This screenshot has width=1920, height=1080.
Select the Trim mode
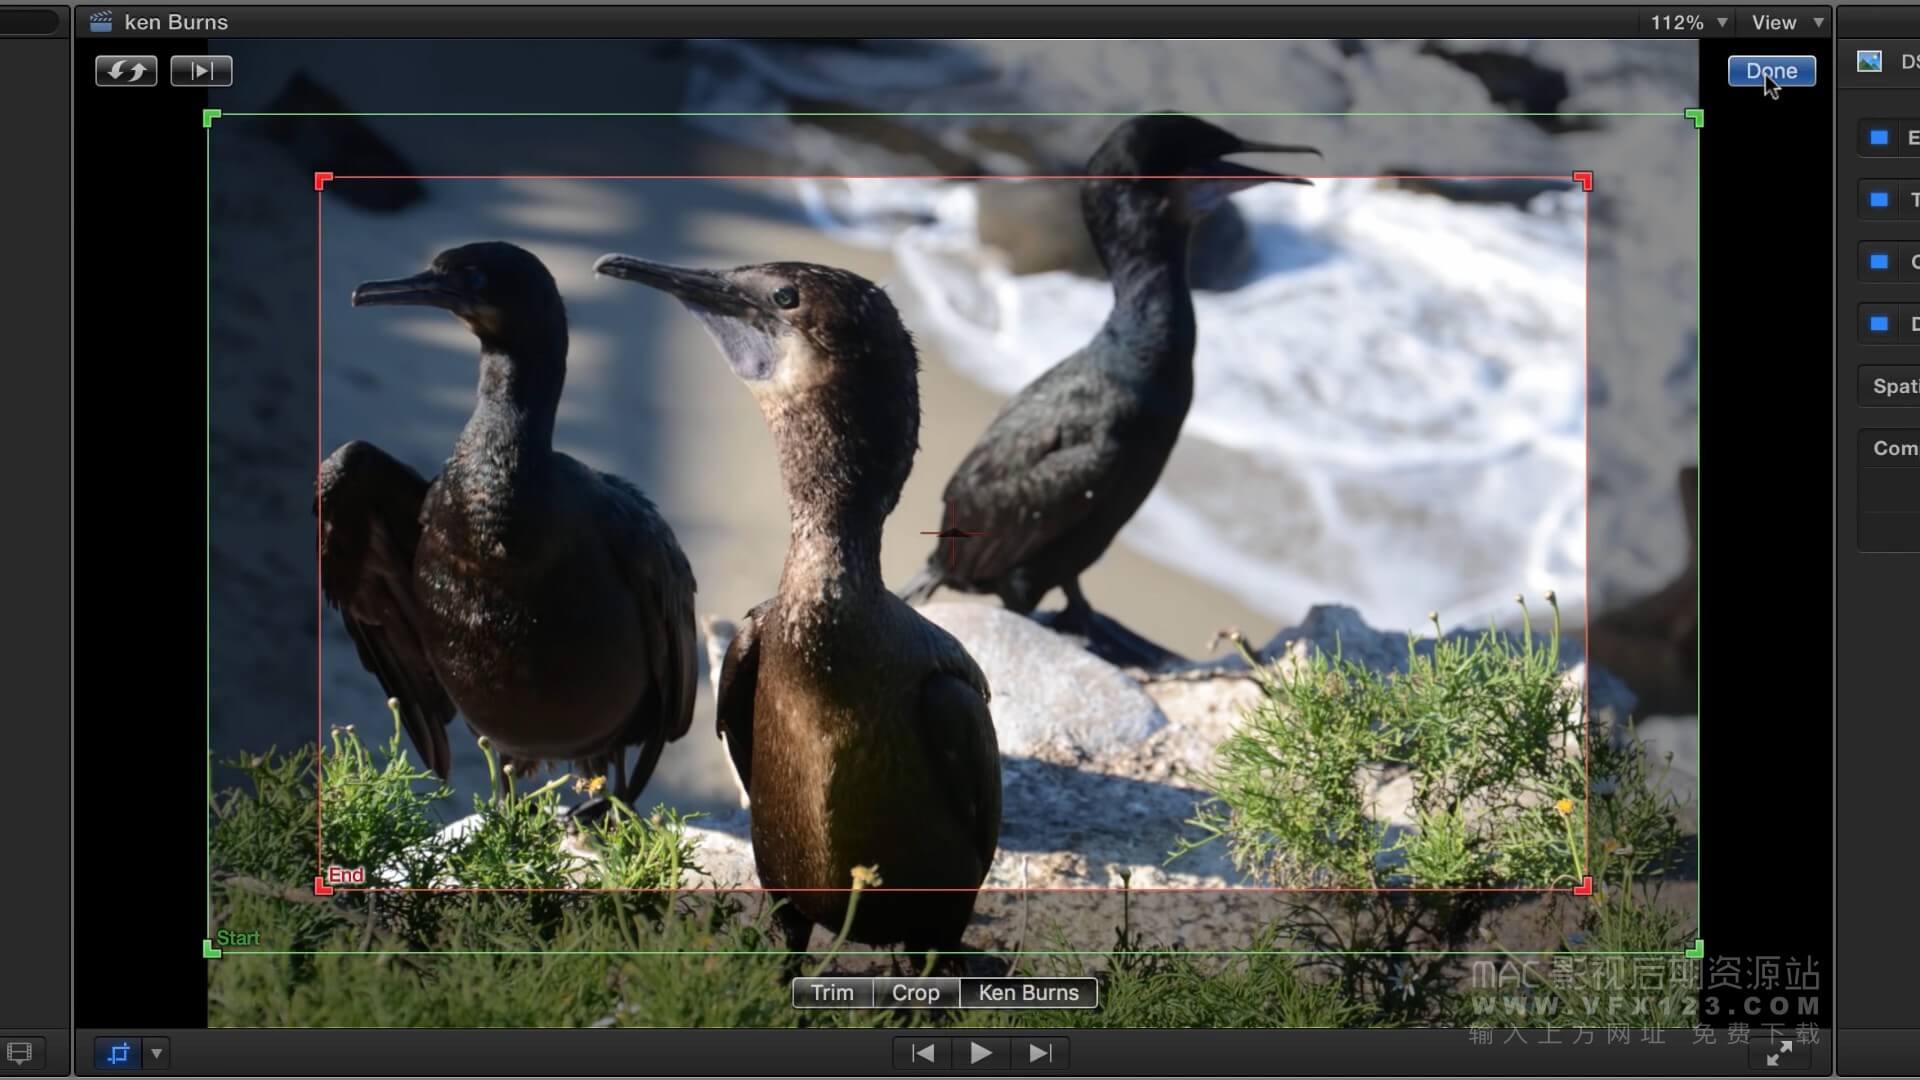[832, 993]
